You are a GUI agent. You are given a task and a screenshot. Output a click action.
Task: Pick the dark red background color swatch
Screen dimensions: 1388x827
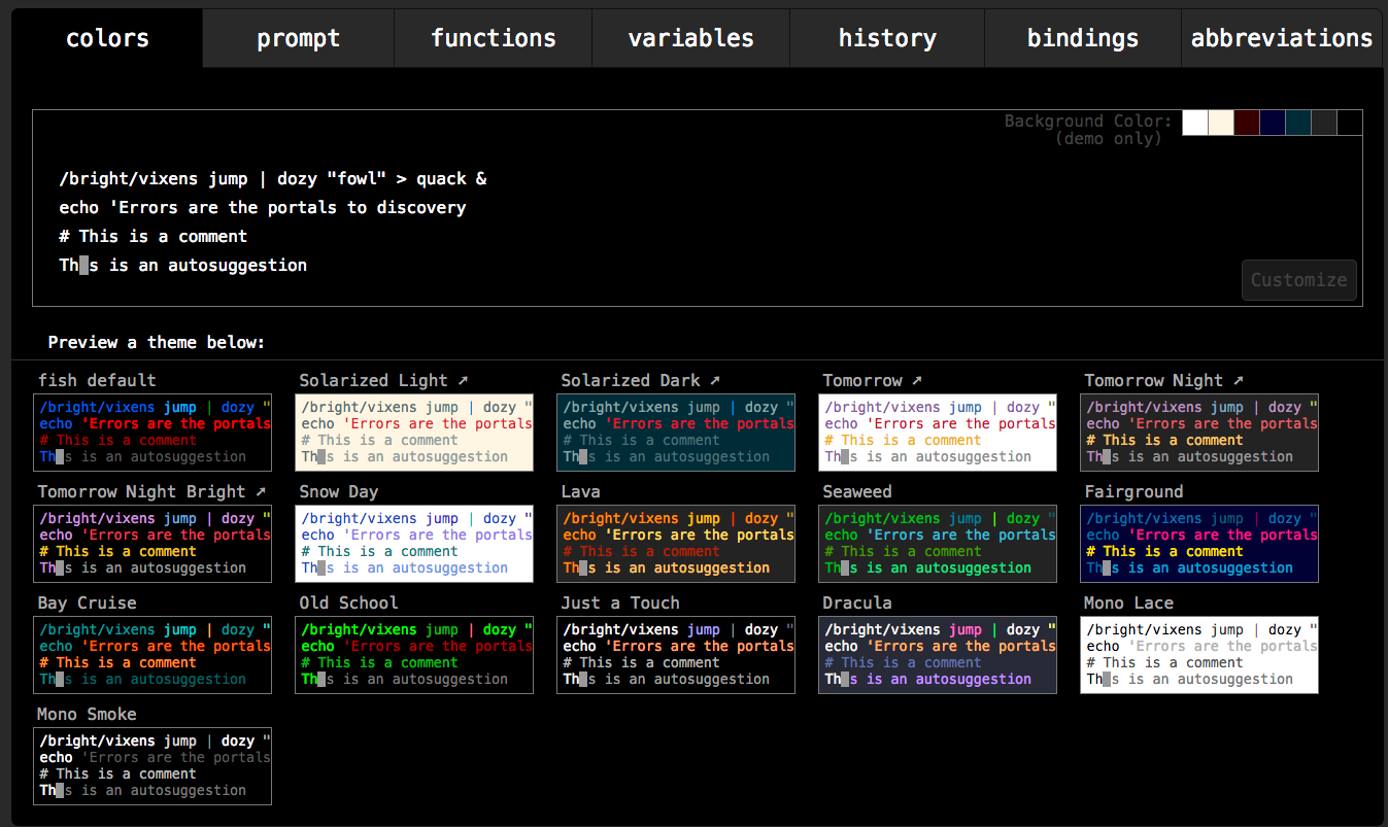[x=1246, y=122]
